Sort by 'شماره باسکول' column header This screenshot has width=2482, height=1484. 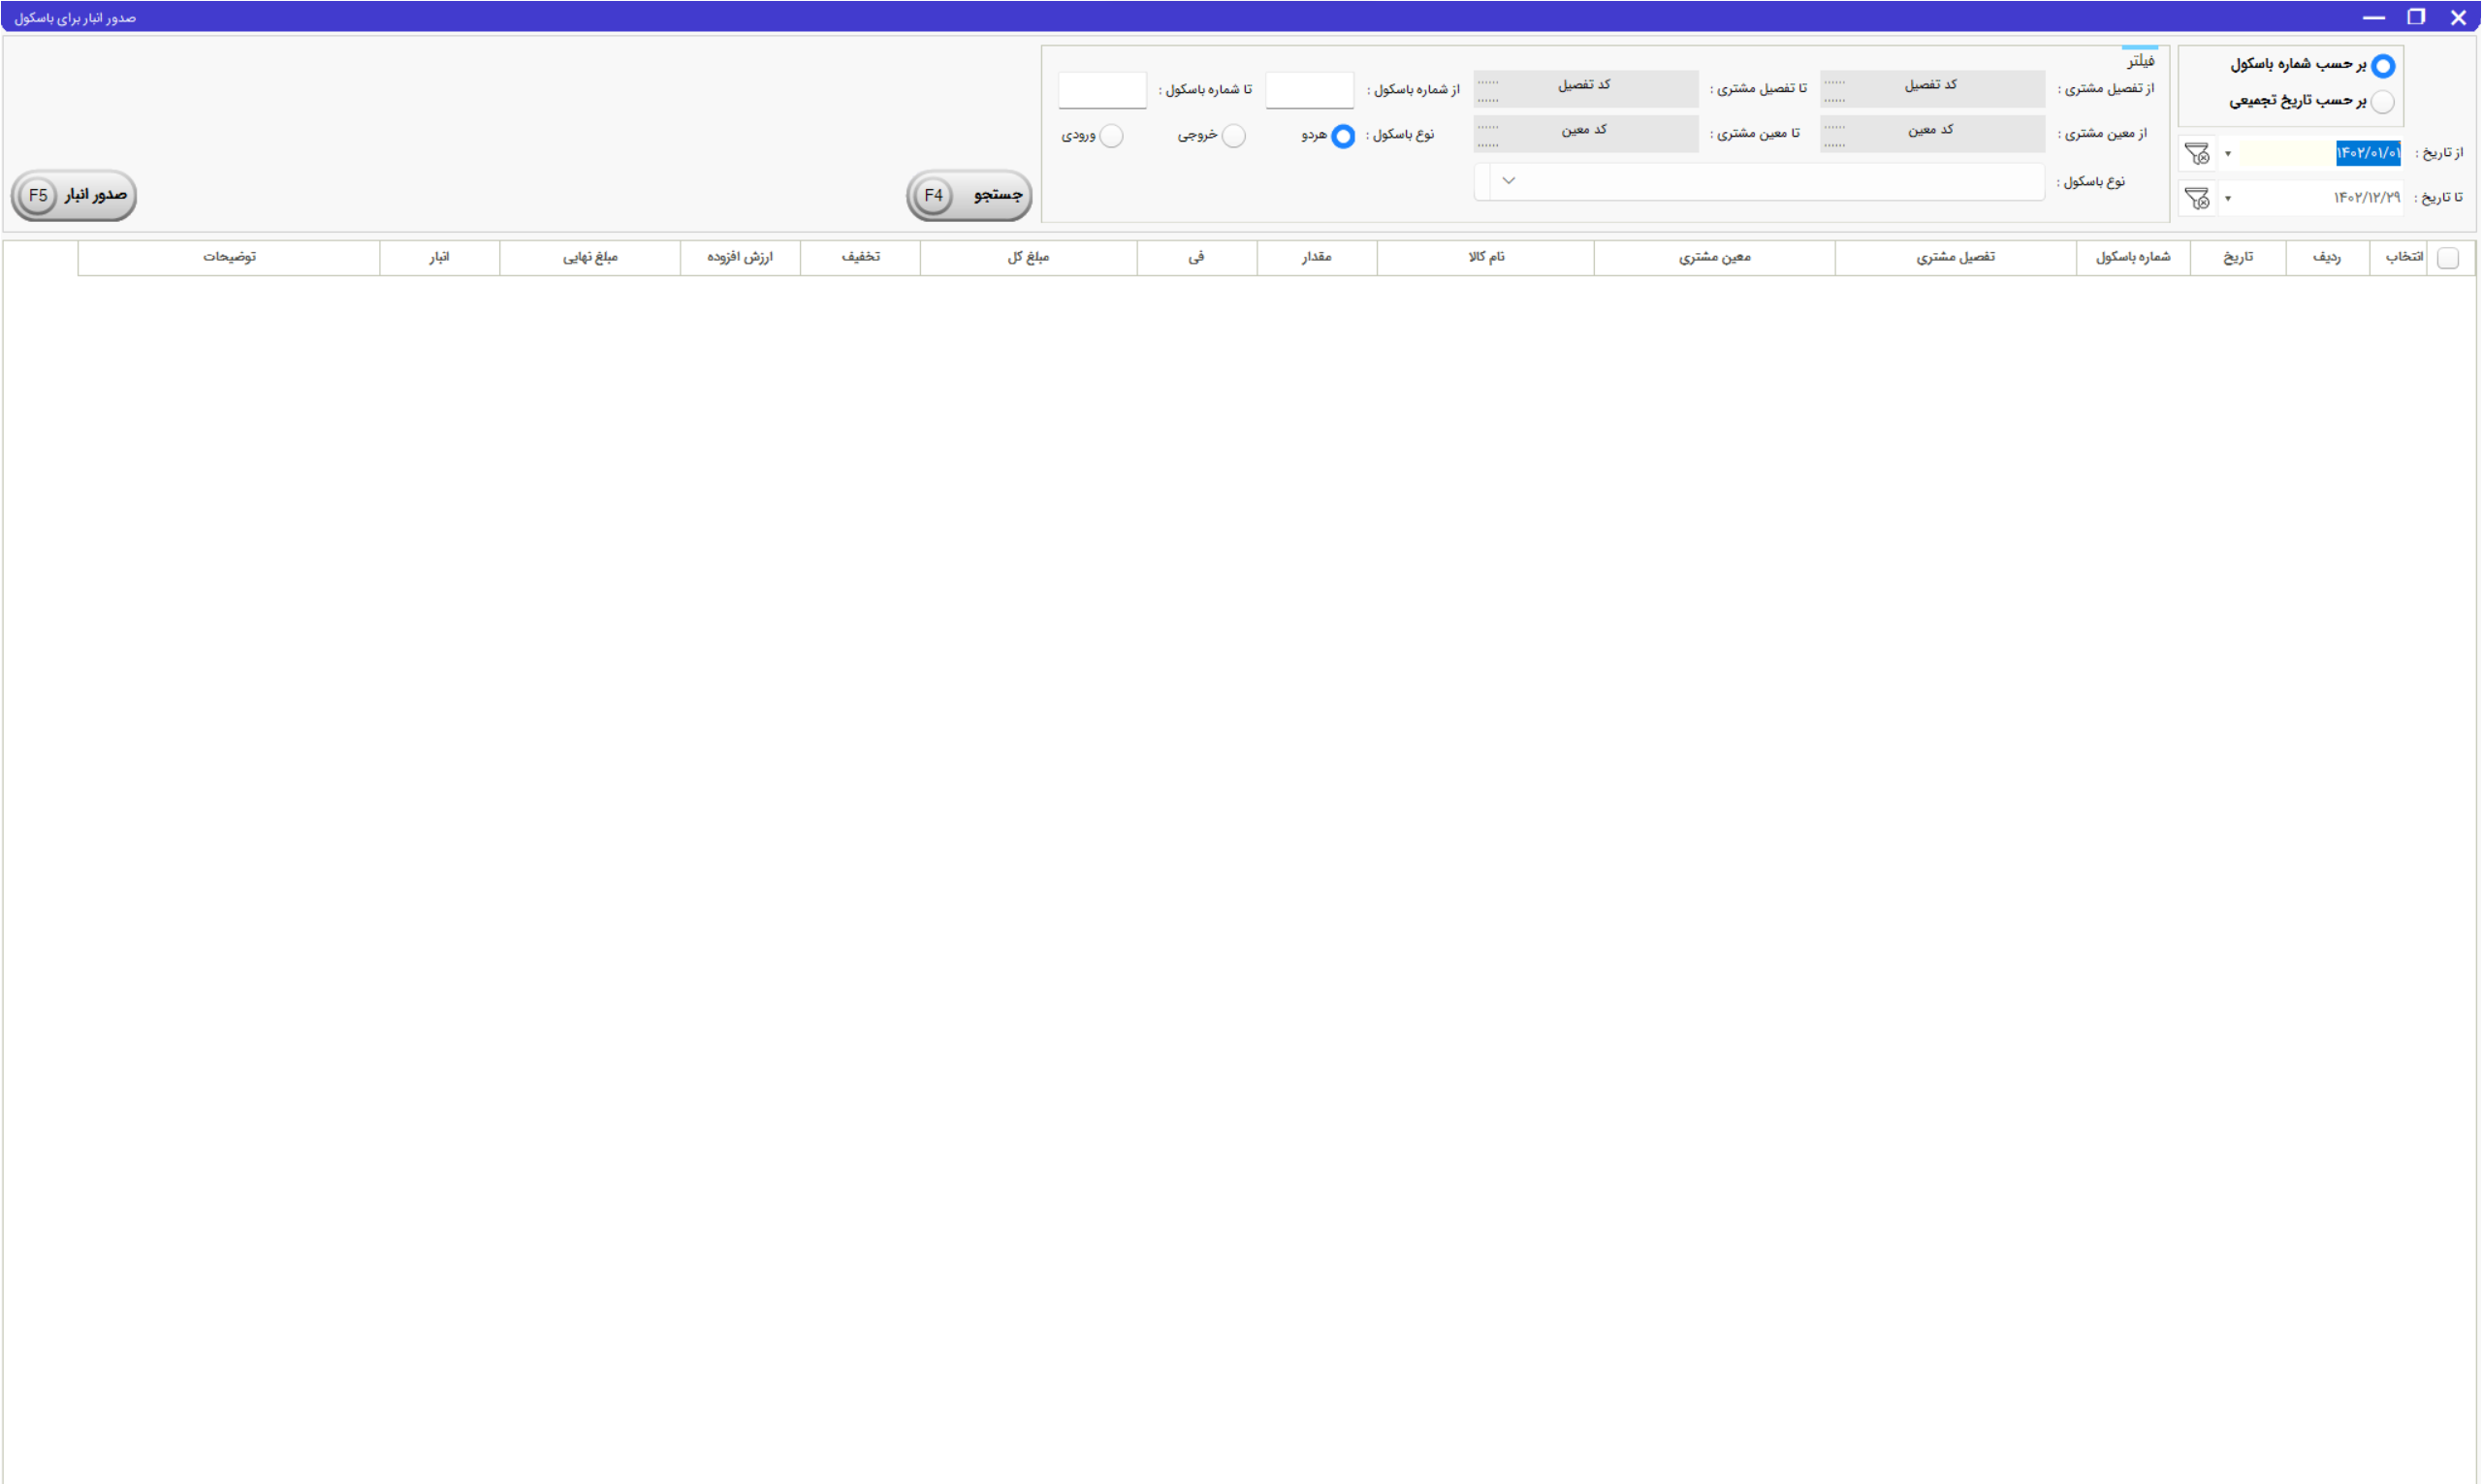pyautogui.click(x=2132, y=257)
